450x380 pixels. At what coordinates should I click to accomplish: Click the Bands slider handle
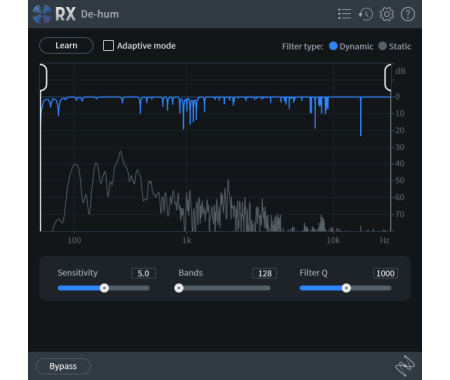(179, 288)
